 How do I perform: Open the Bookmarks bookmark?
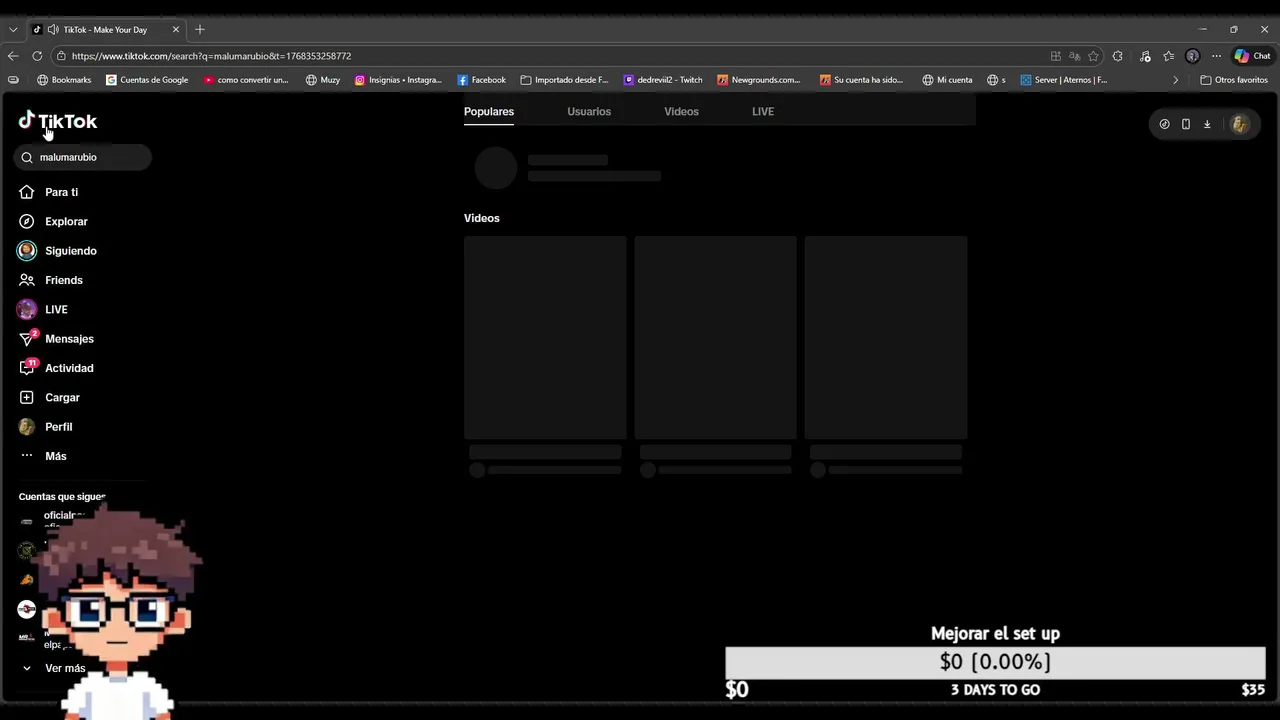(64, 80)
